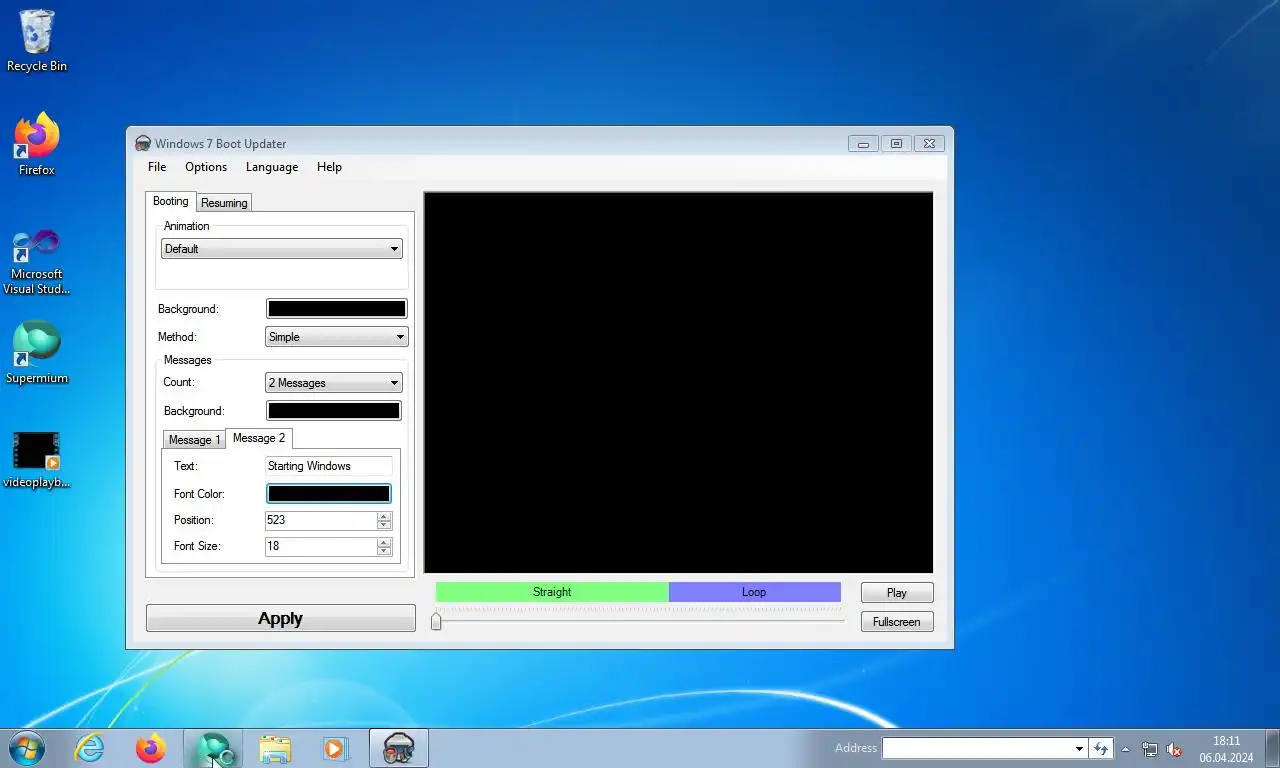Open the Language menu
Viewport: 1280px width, 768px height.
pyautogui.click(x=272, y=167)
